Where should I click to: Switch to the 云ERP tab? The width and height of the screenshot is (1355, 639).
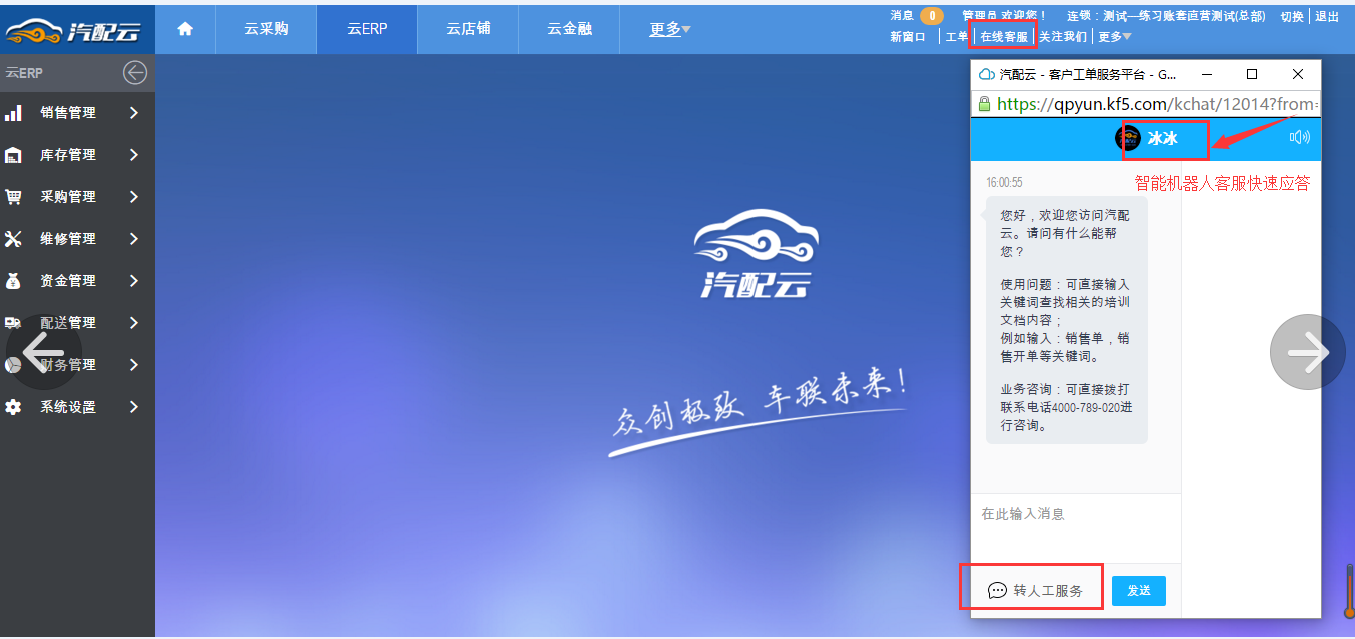pyautogui.click(x=367, y=29)
